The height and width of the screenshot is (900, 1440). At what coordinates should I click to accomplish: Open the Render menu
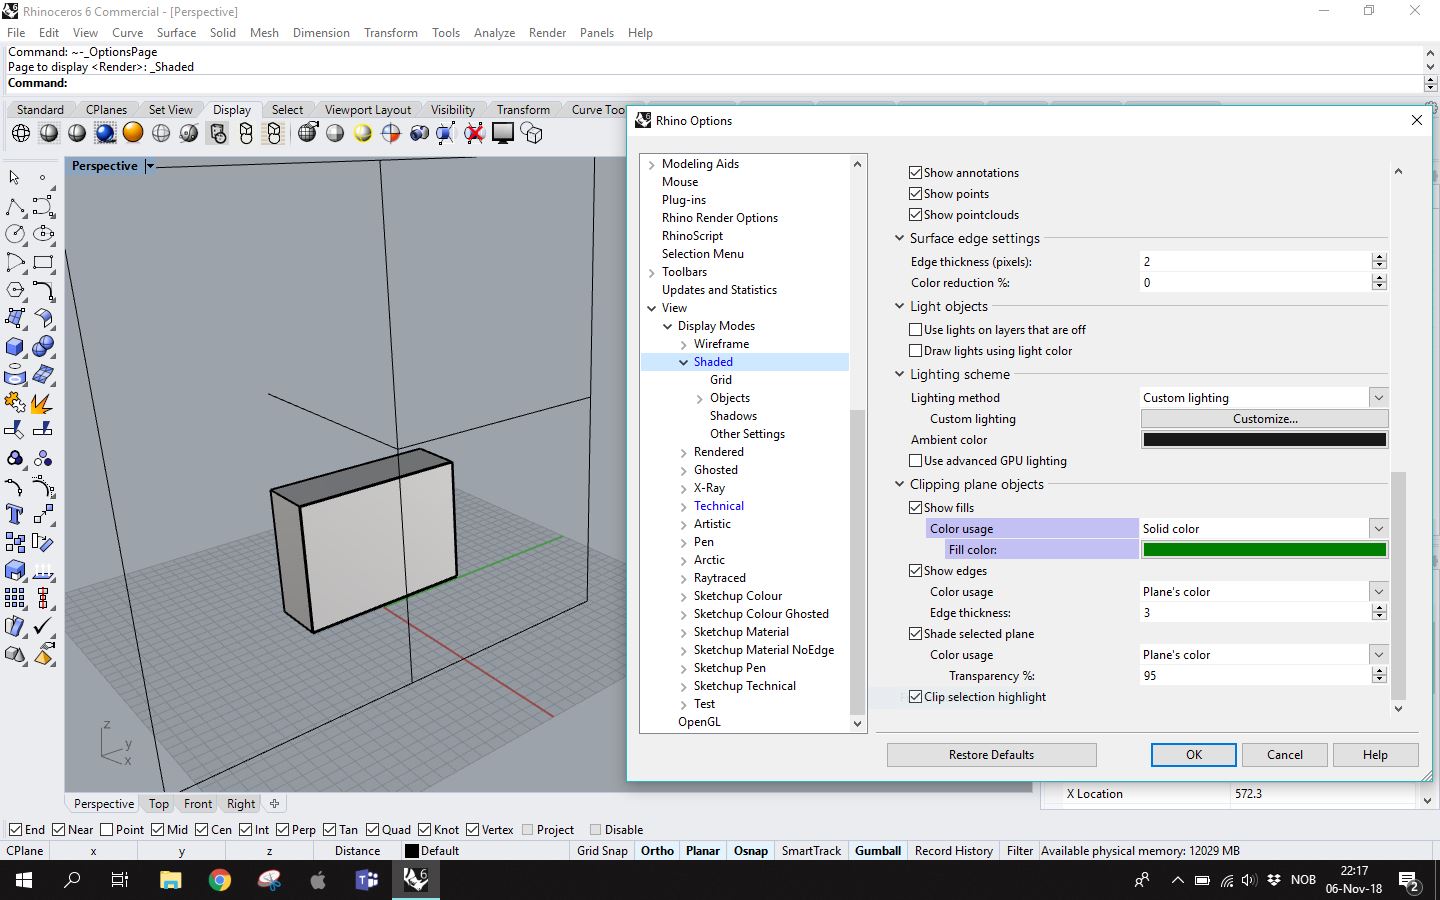pyautogui.click(x=547, y=32)
